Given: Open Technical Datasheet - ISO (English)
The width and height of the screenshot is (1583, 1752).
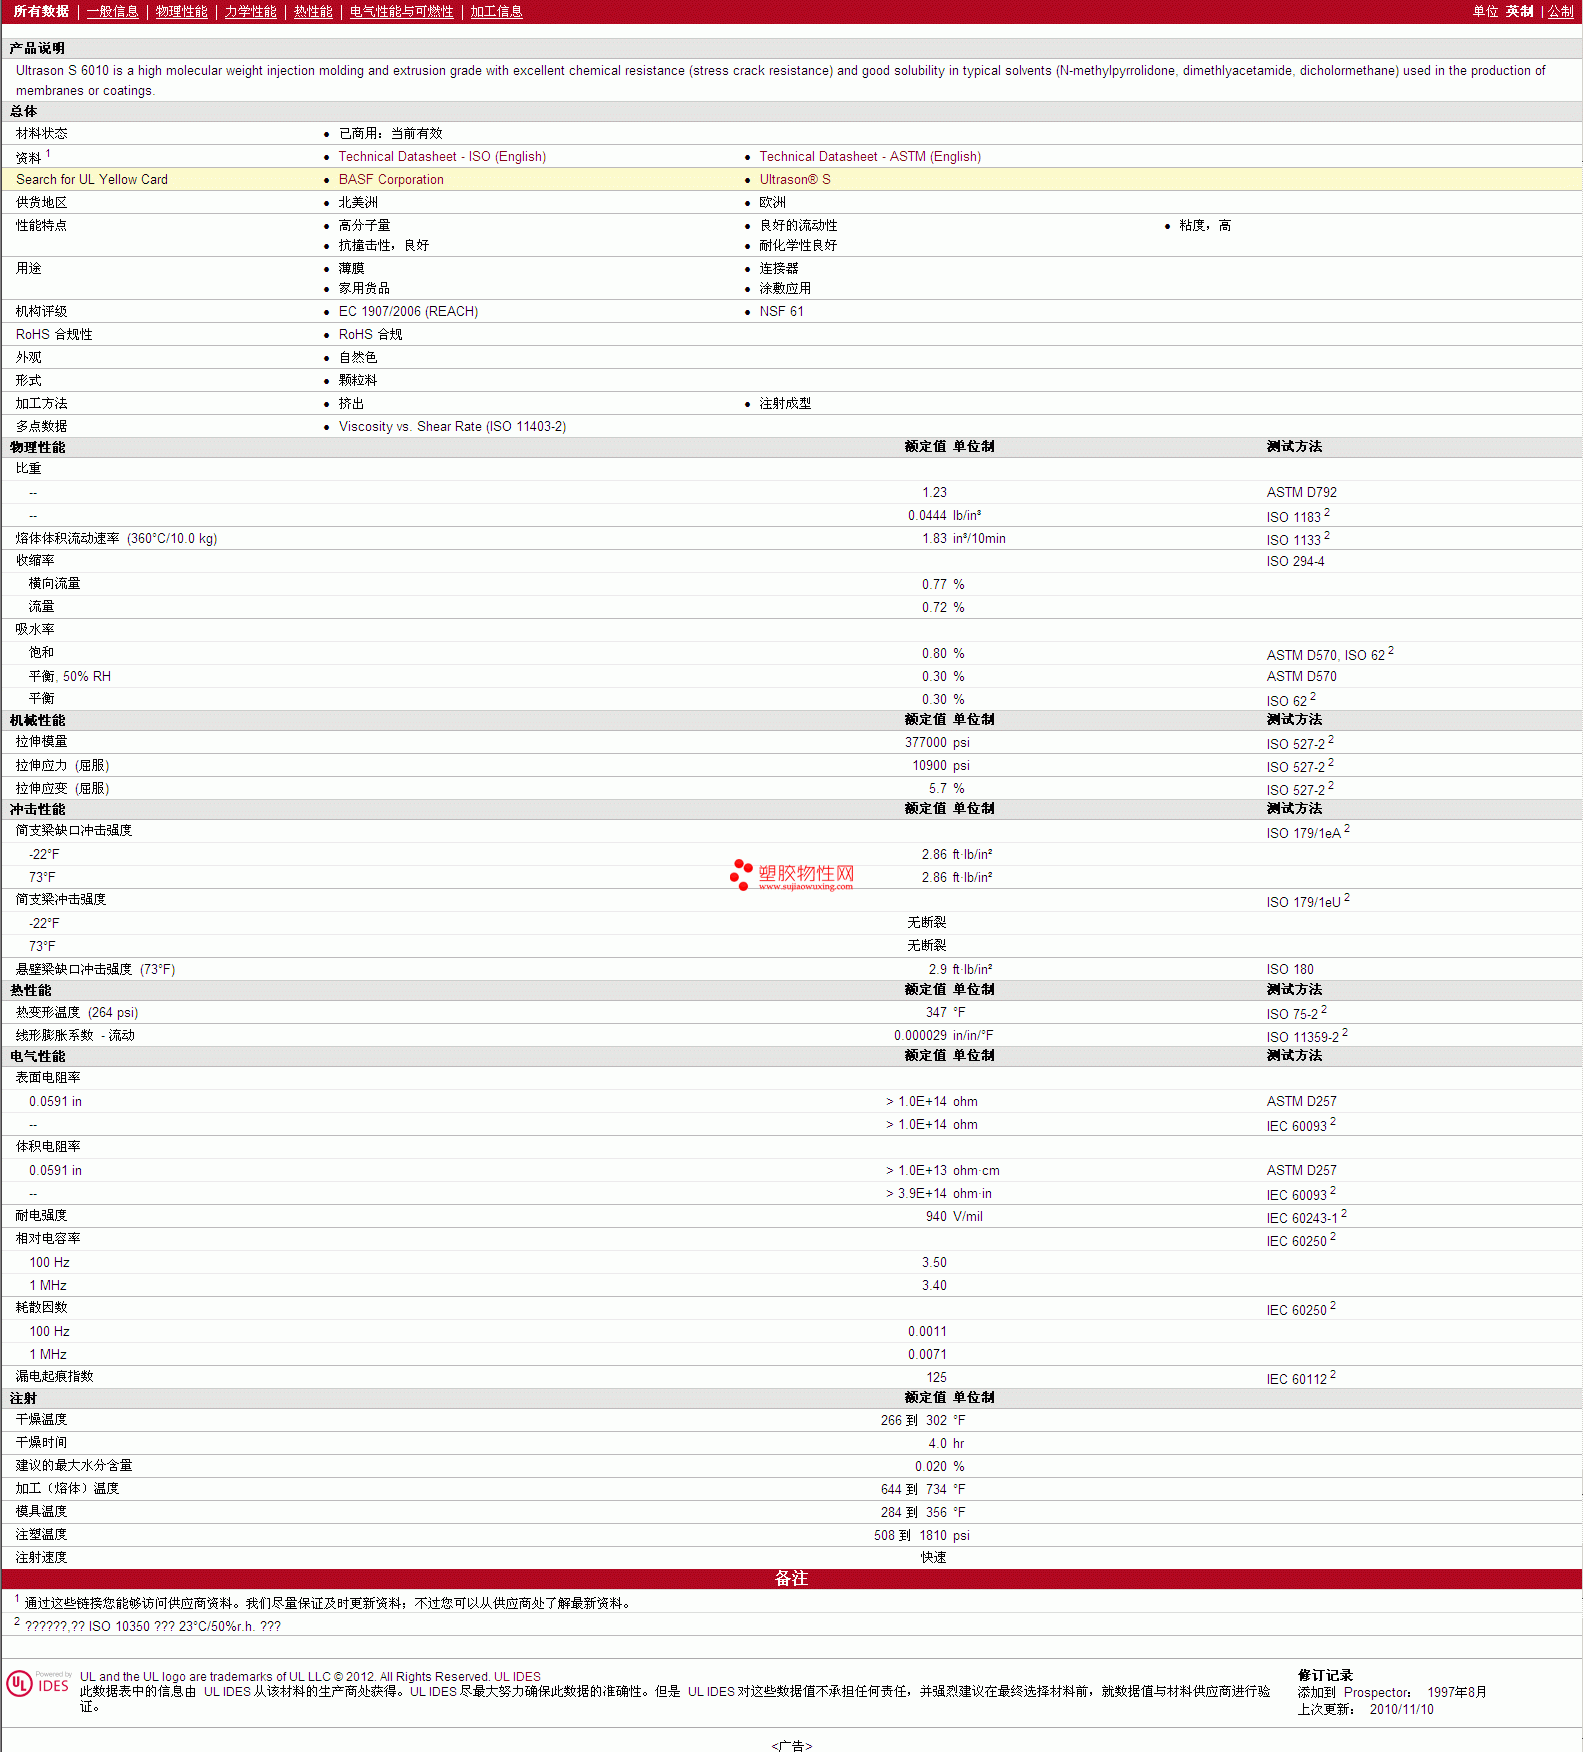Looking at the screenshot, I should point(442,157).
